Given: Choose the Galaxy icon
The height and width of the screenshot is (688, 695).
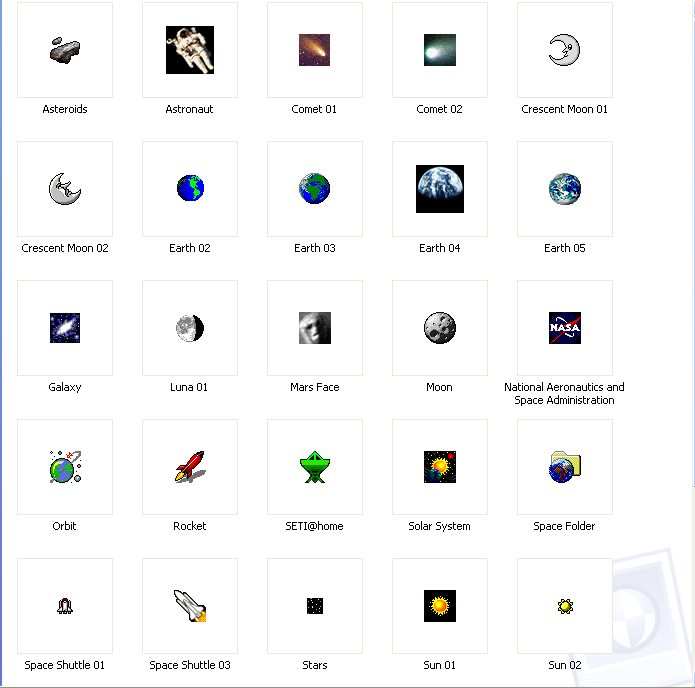Looking at the screenshot, I should click(x=65, y=328).
